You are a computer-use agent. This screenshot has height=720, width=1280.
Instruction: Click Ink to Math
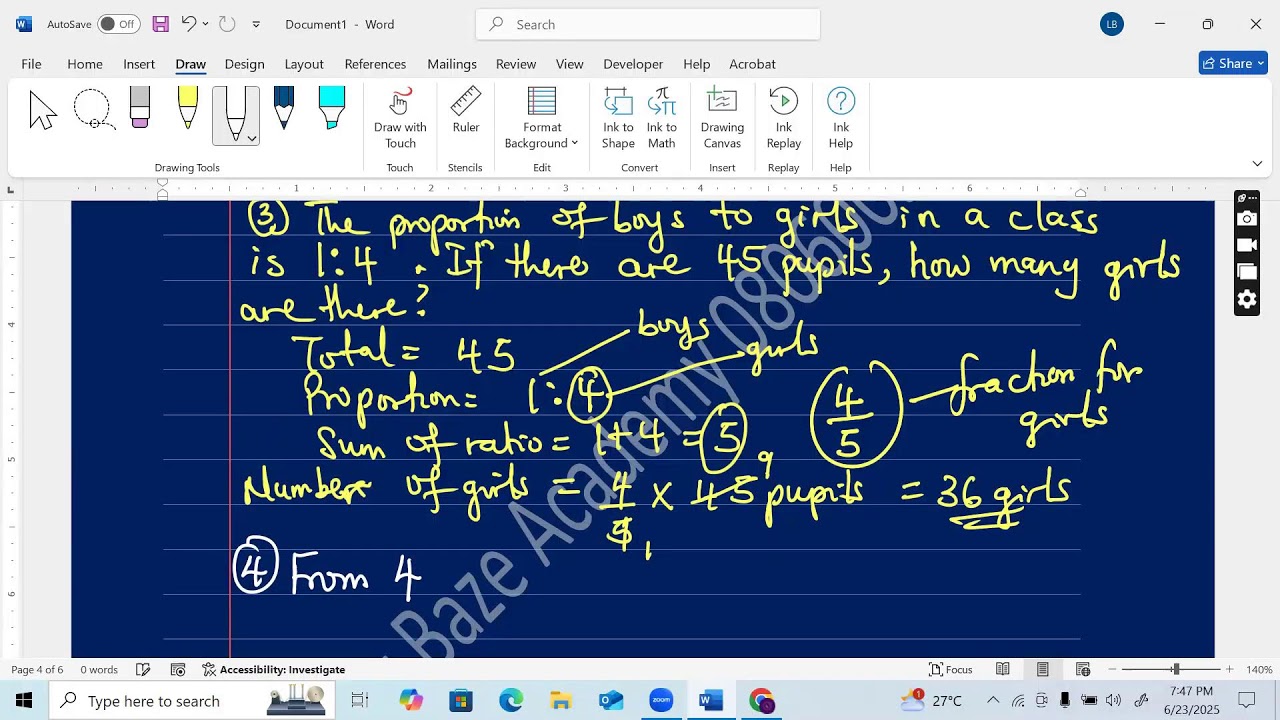coord(662,119)
